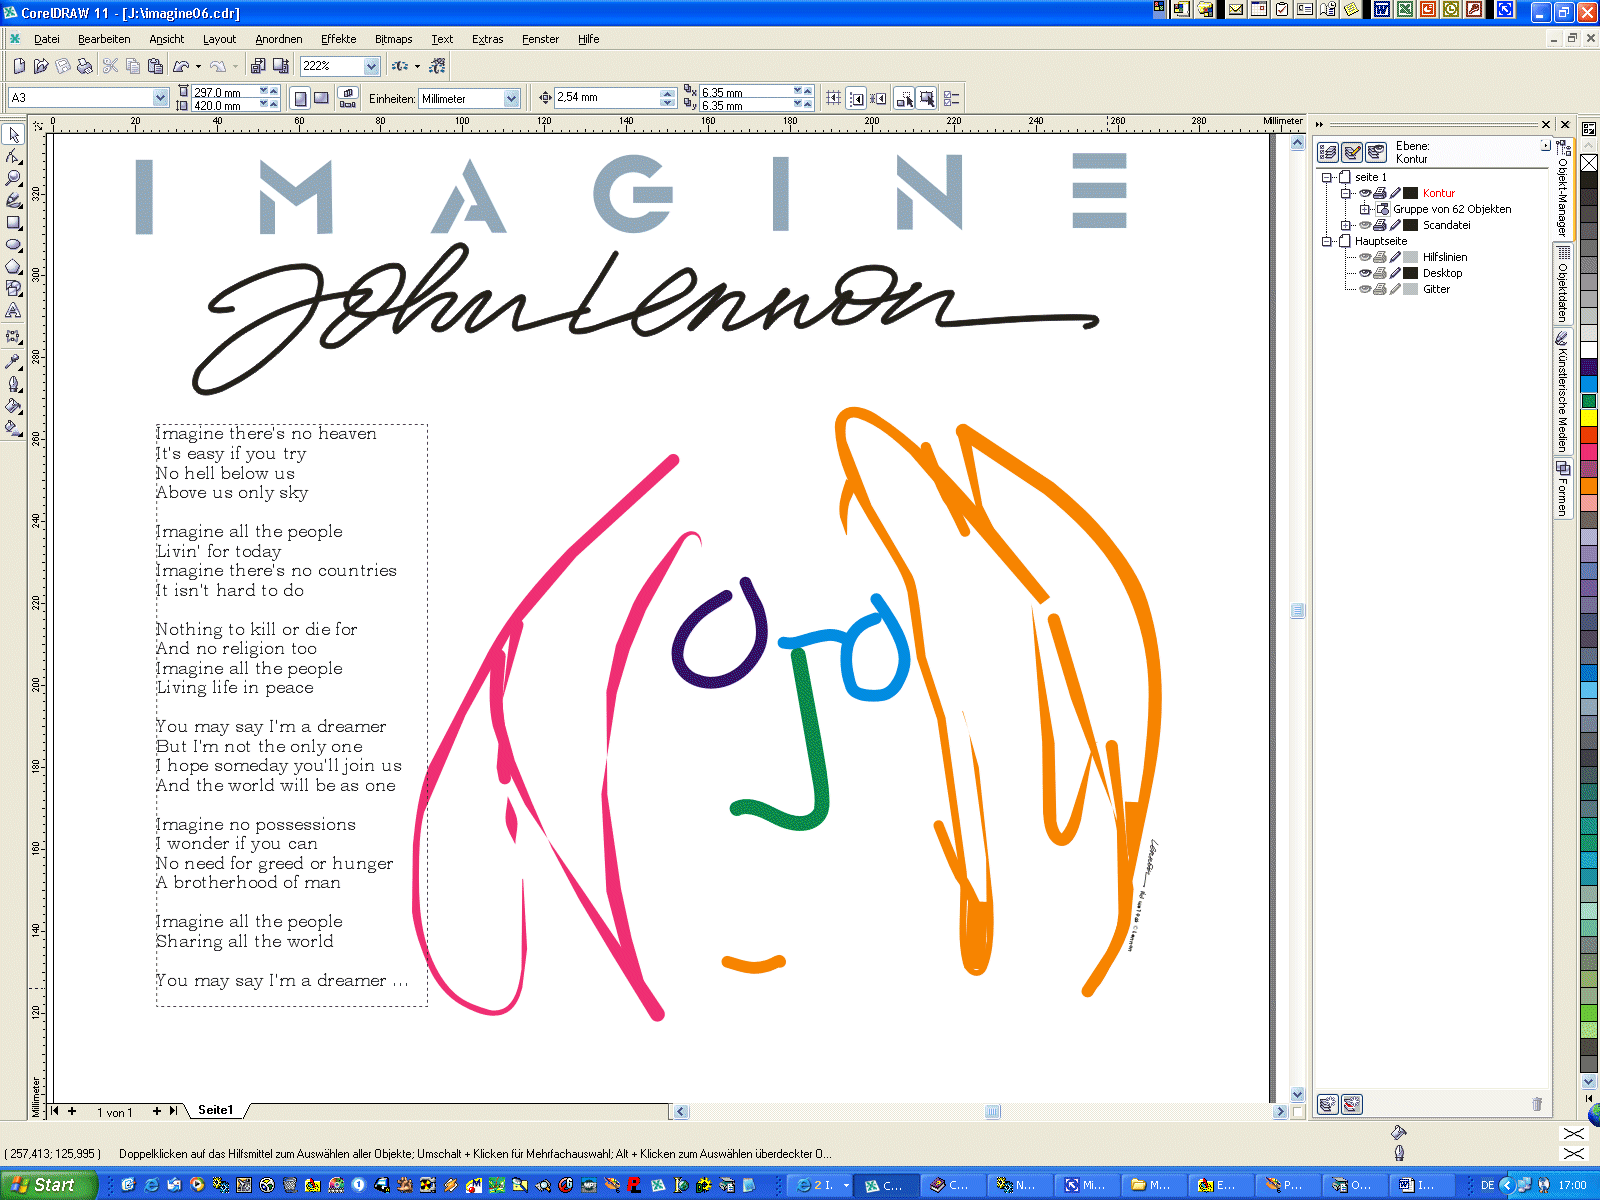Select the Zoom magnifier tool

point(14,178)
